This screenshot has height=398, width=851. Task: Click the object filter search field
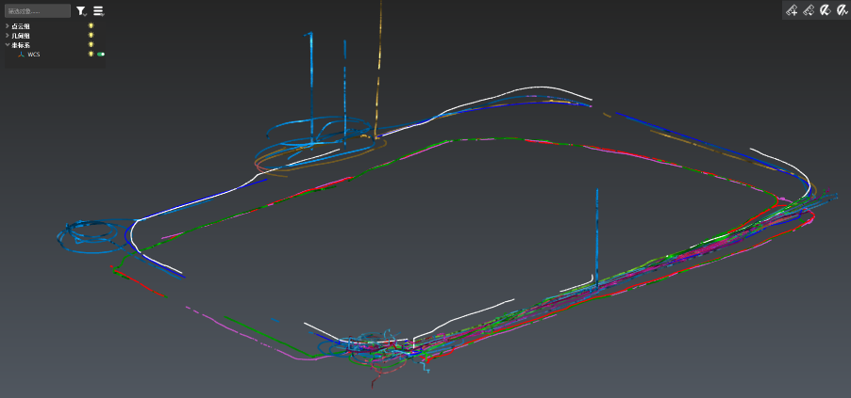tap(38, 11)
